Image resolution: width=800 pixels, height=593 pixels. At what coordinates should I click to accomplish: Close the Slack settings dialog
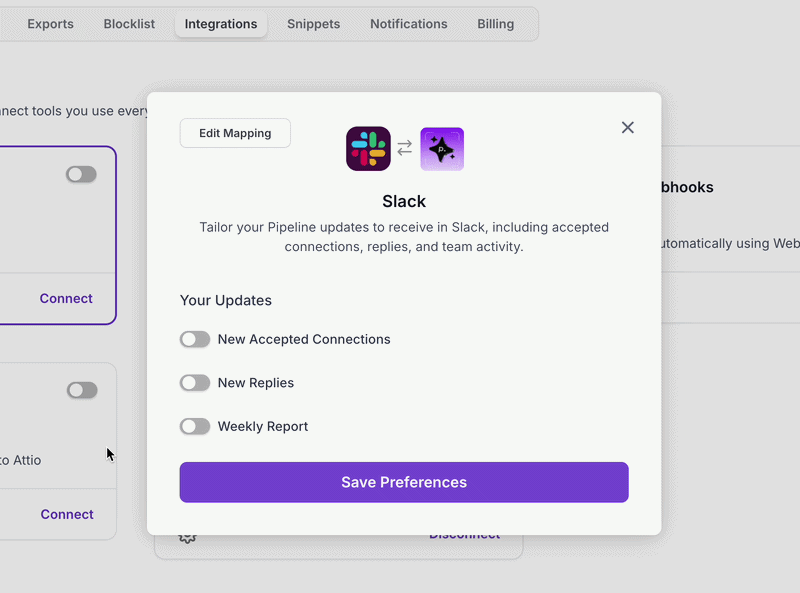[x=628, y=128]
